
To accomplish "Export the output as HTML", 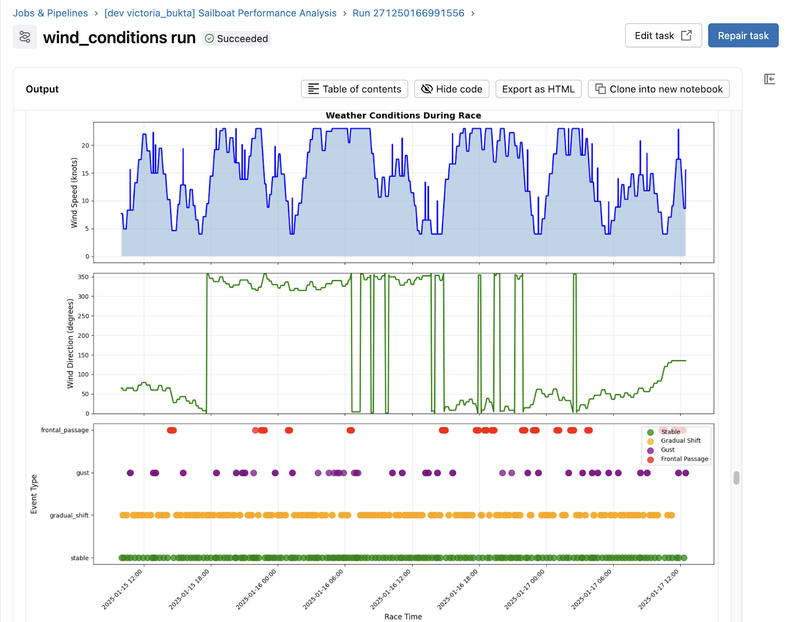I will tap(538, 89).
